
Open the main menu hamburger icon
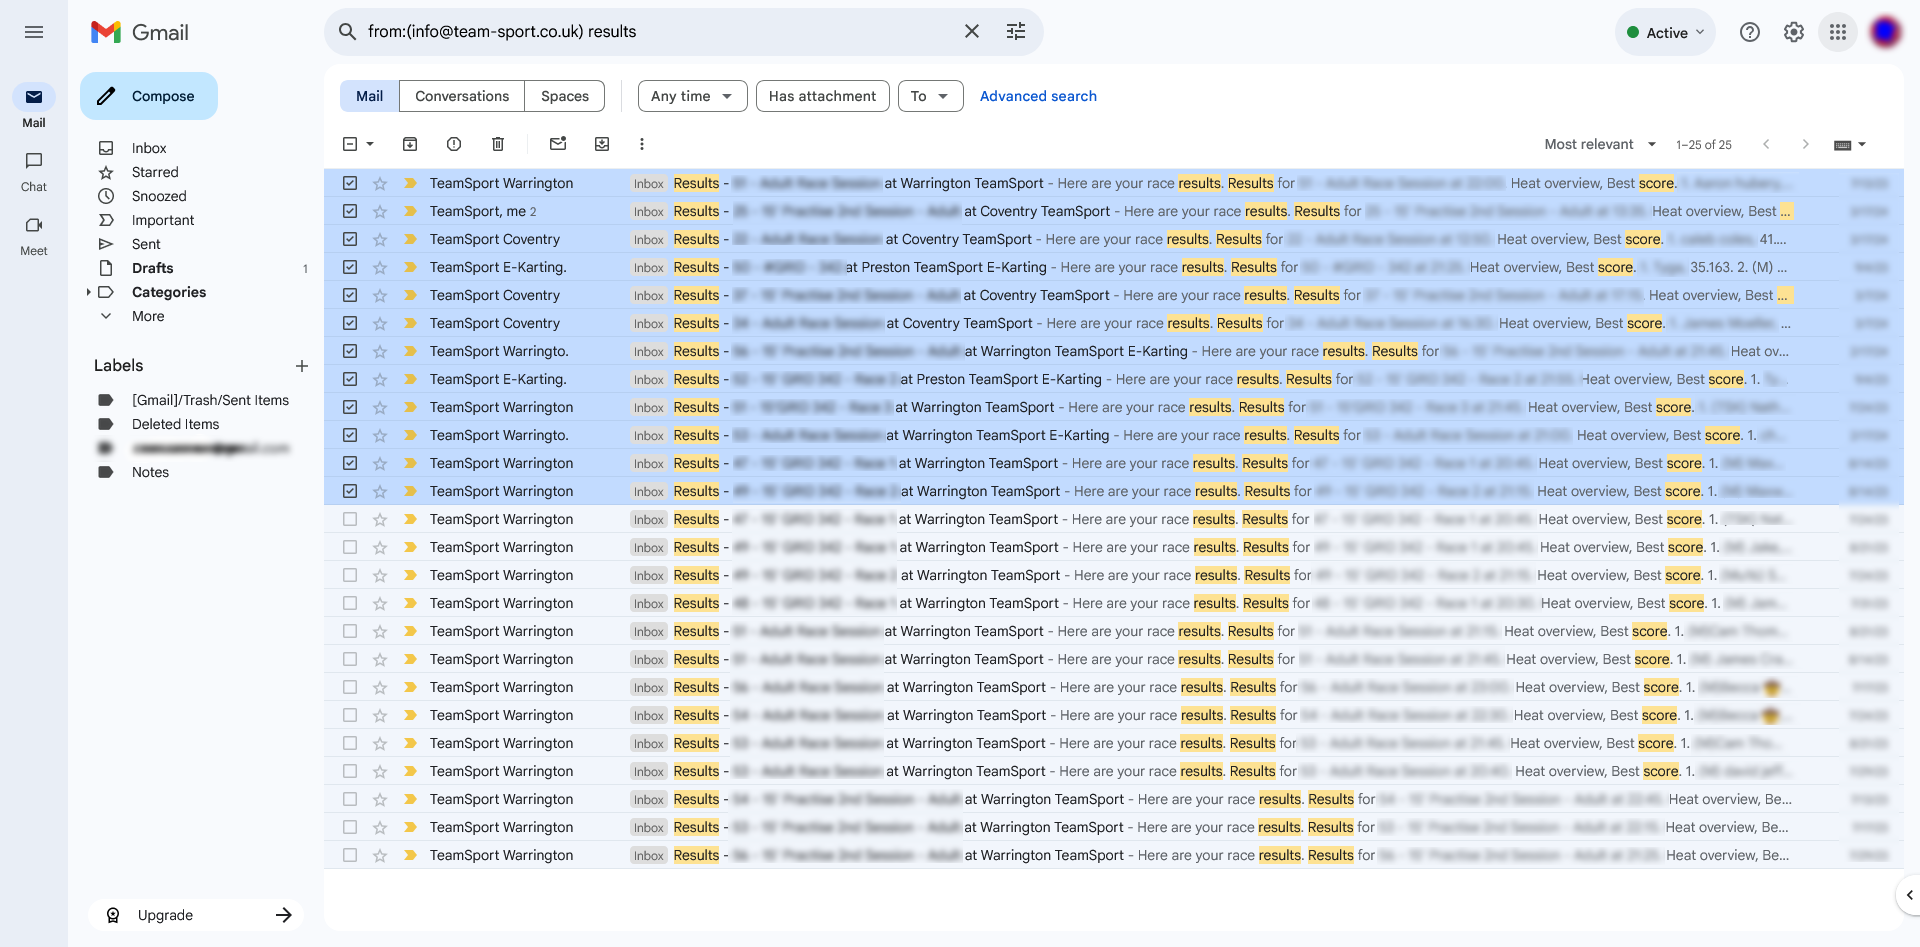pyautogui.click(x=34, y=32)
